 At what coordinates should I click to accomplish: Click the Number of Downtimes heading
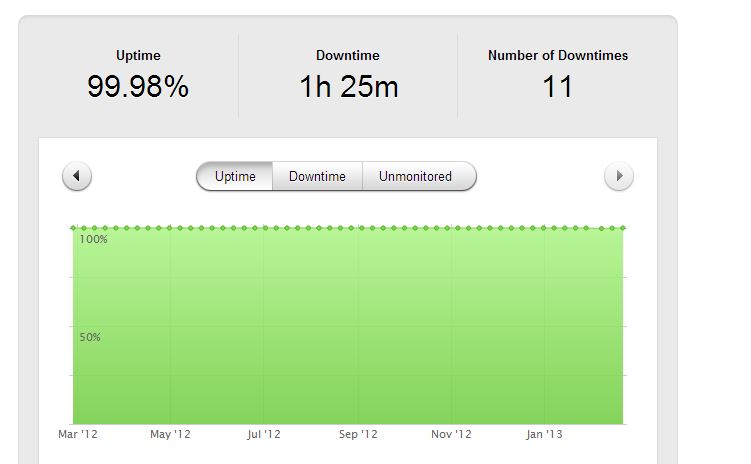[x=558, y=56]
